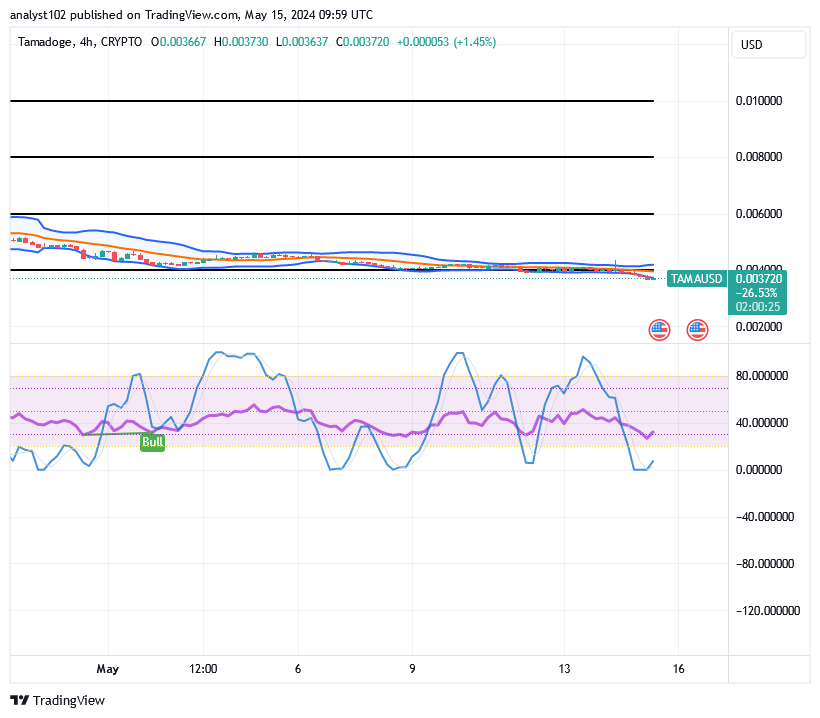Image resolution: width=820 pixels, height=718 pixels.
Task: Click the first US economic event flag icon
Action: click(659, 330)
